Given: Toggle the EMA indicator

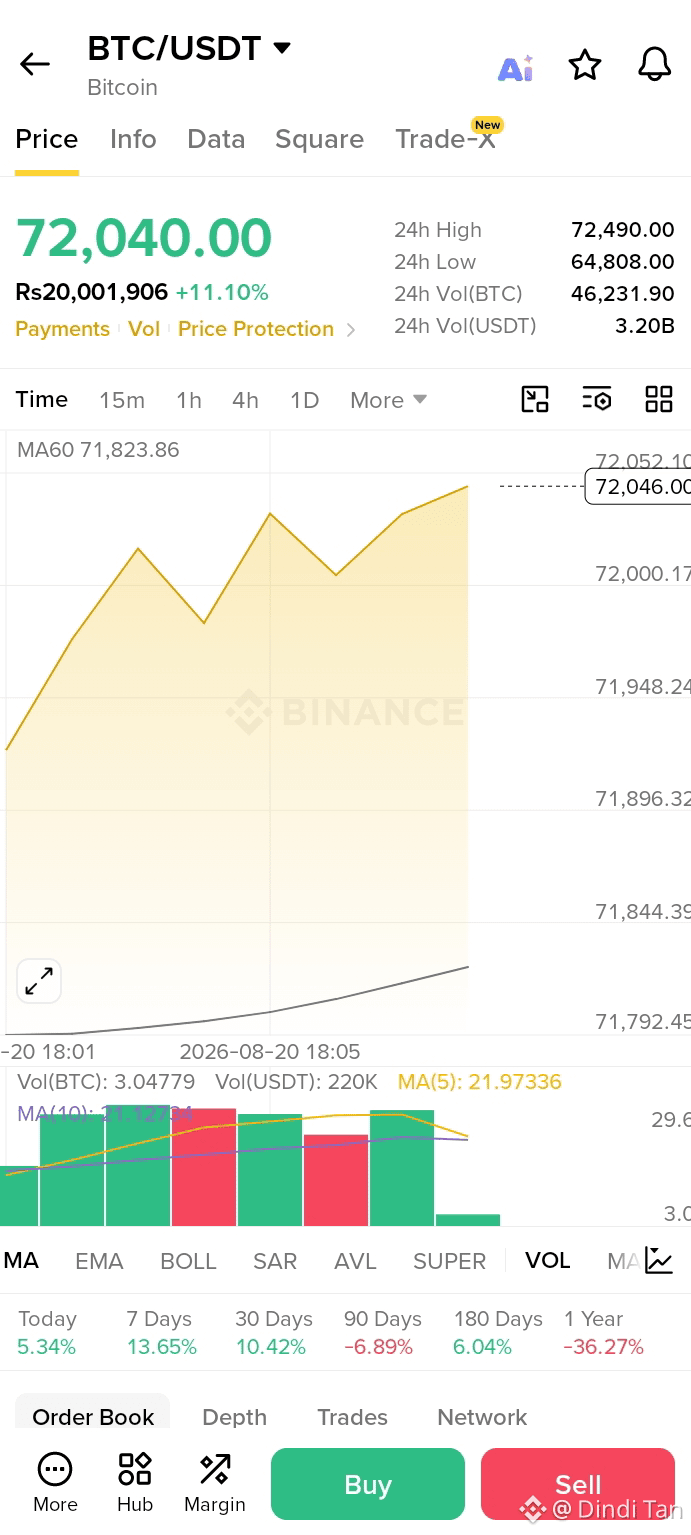Looking at the screenshot, I should click(99, 1261).
